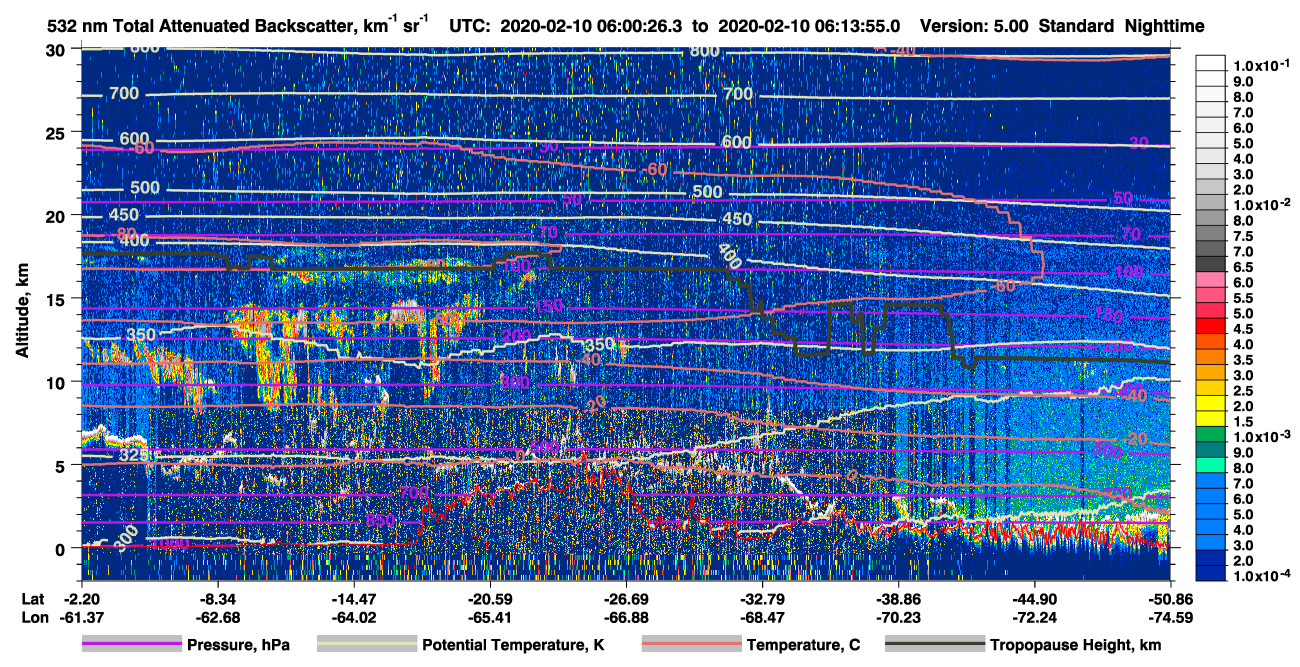1300x667 pixels.
Task: Click the Lat row label
Action: pos(32,599)
